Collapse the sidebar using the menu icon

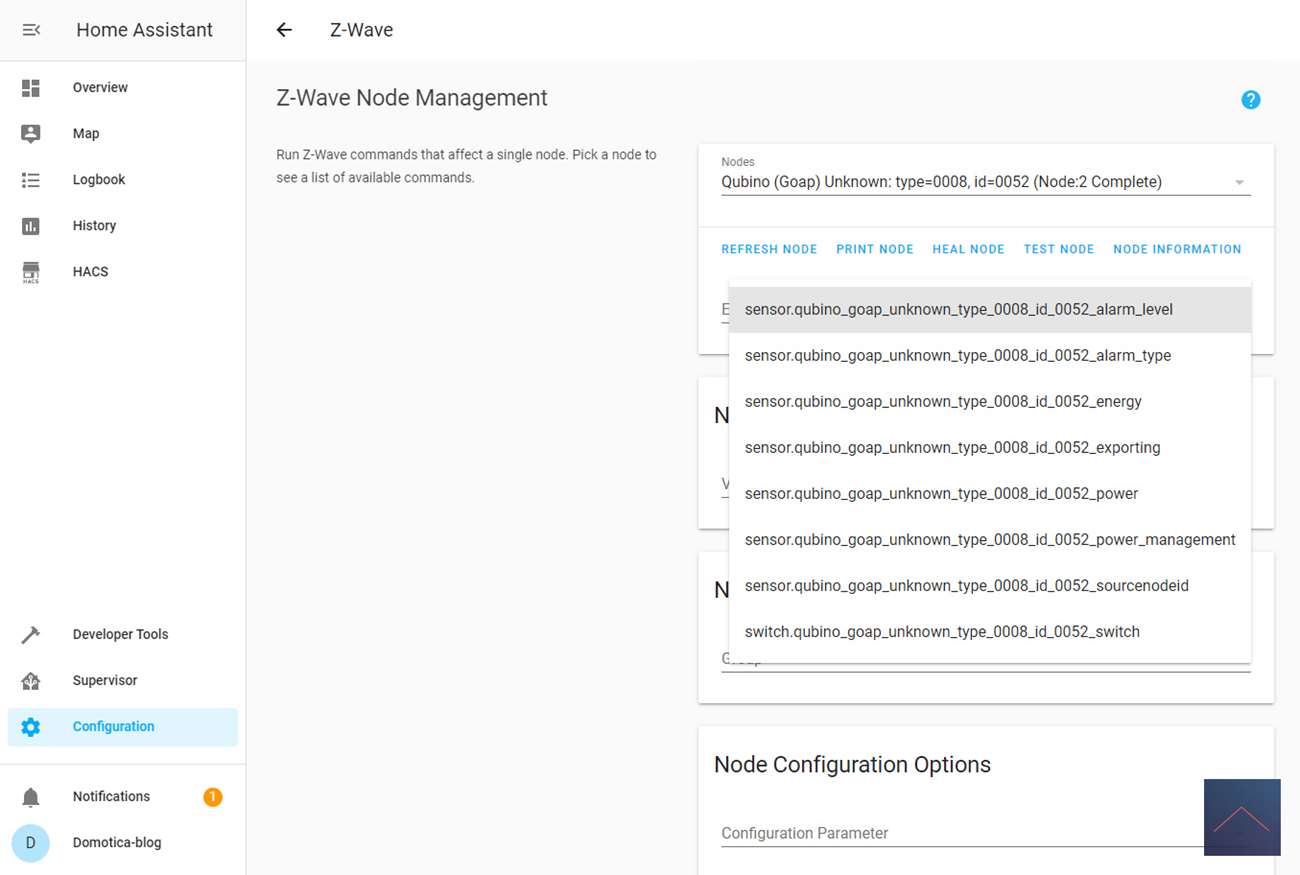click(31, 30)
